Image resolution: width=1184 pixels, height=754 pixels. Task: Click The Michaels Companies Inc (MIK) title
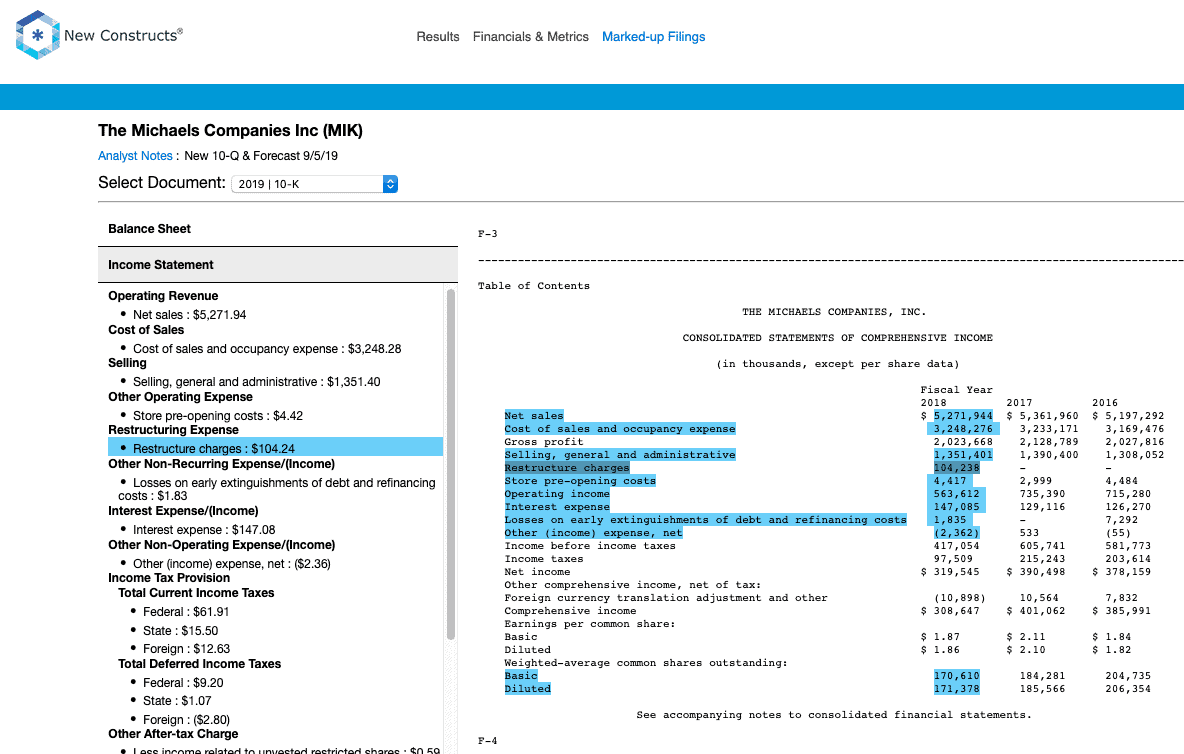[x=230, y=131]
